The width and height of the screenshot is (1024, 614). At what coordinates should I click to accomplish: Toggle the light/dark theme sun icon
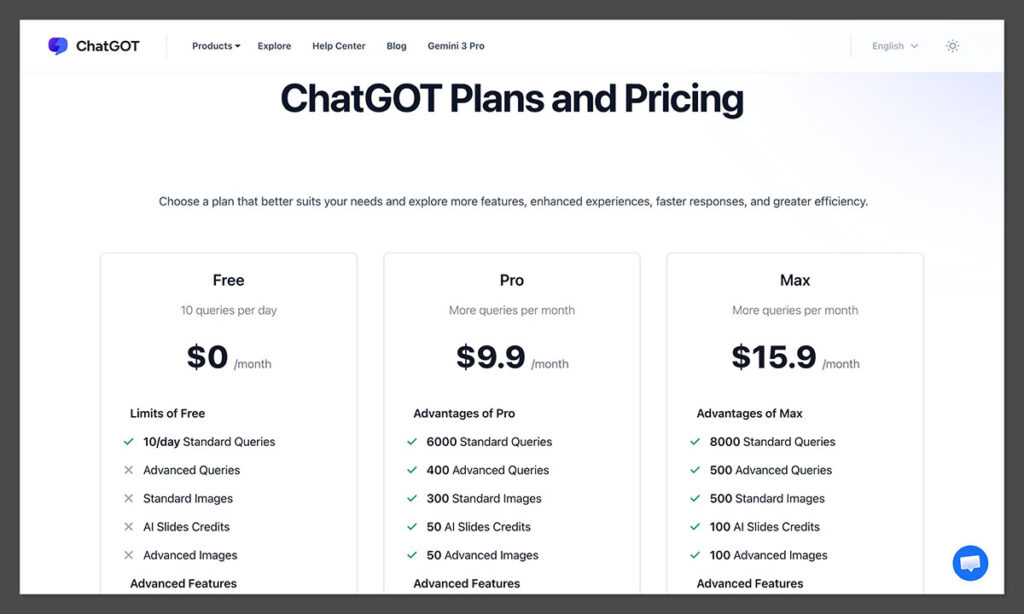[x=952, y=46]
